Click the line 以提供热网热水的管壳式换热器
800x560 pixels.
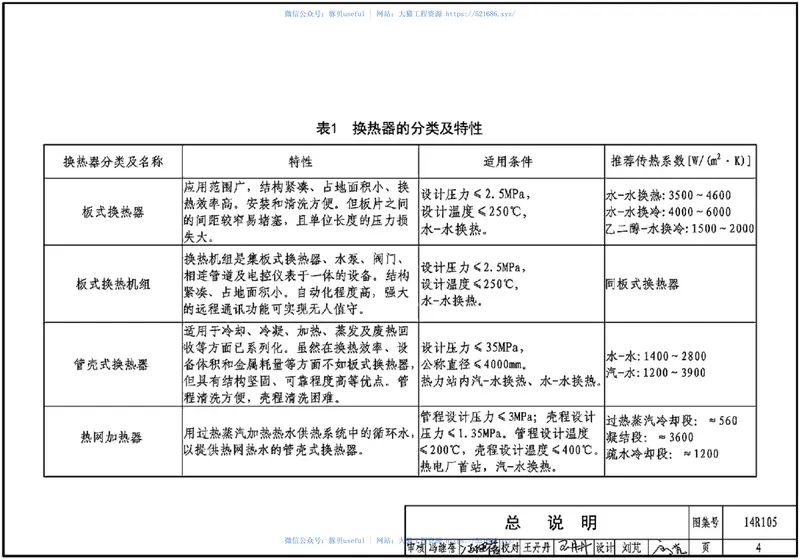(x=273, y=450)
